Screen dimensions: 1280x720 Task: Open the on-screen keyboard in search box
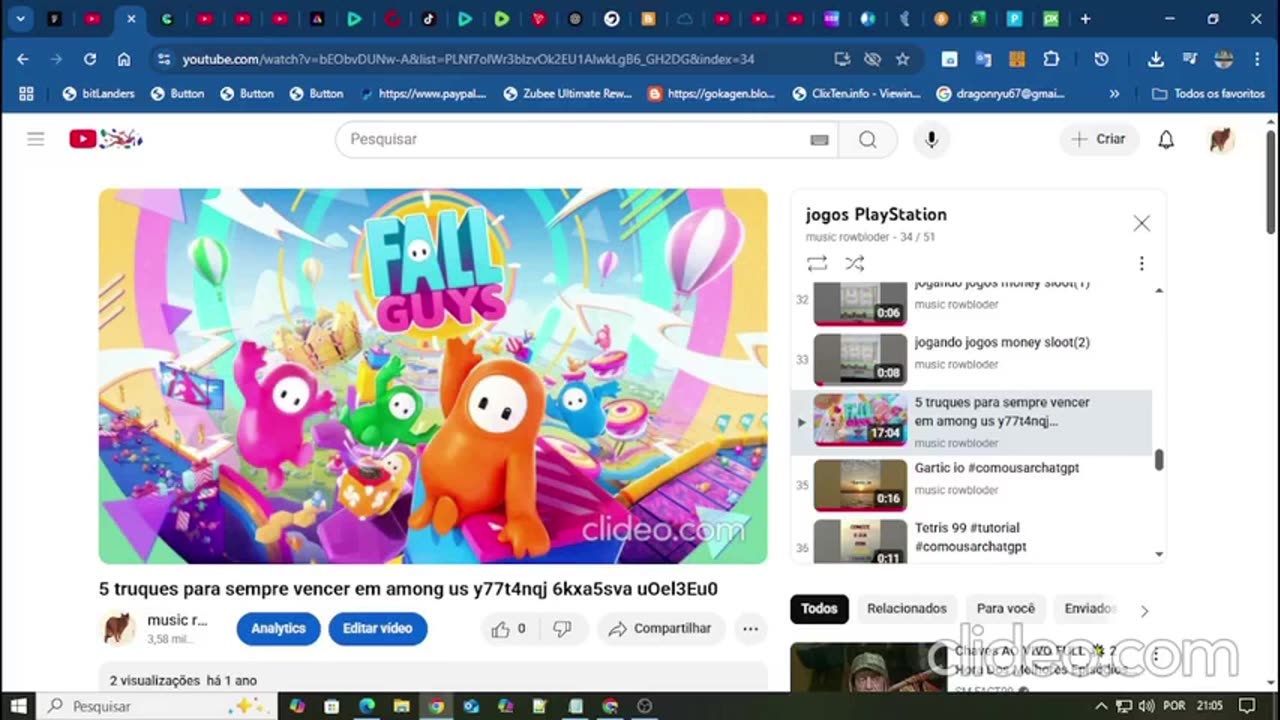(819, 140)
